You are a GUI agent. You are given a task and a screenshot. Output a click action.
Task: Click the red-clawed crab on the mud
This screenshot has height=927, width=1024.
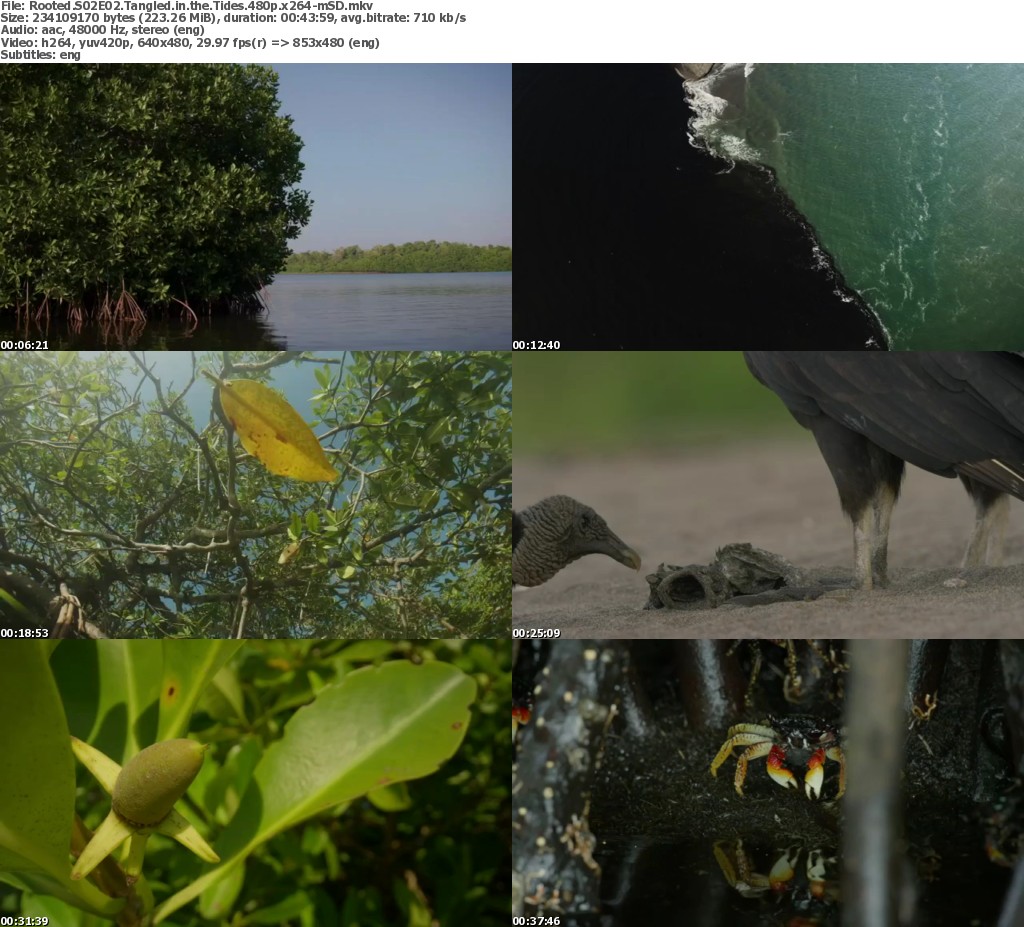click(x=780, y=755)
